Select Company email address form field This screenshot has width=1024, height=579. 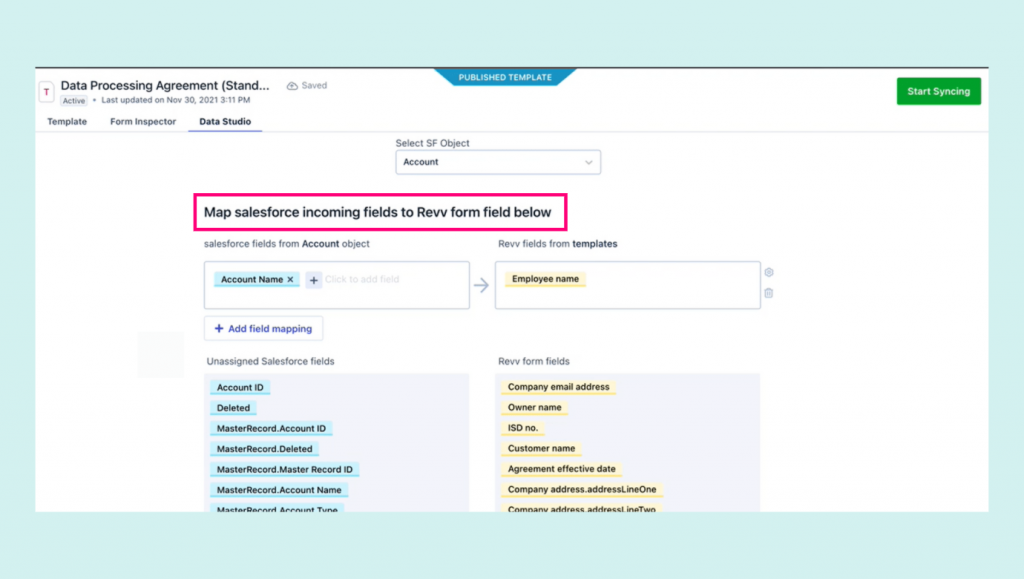click(x=558, y=386)
